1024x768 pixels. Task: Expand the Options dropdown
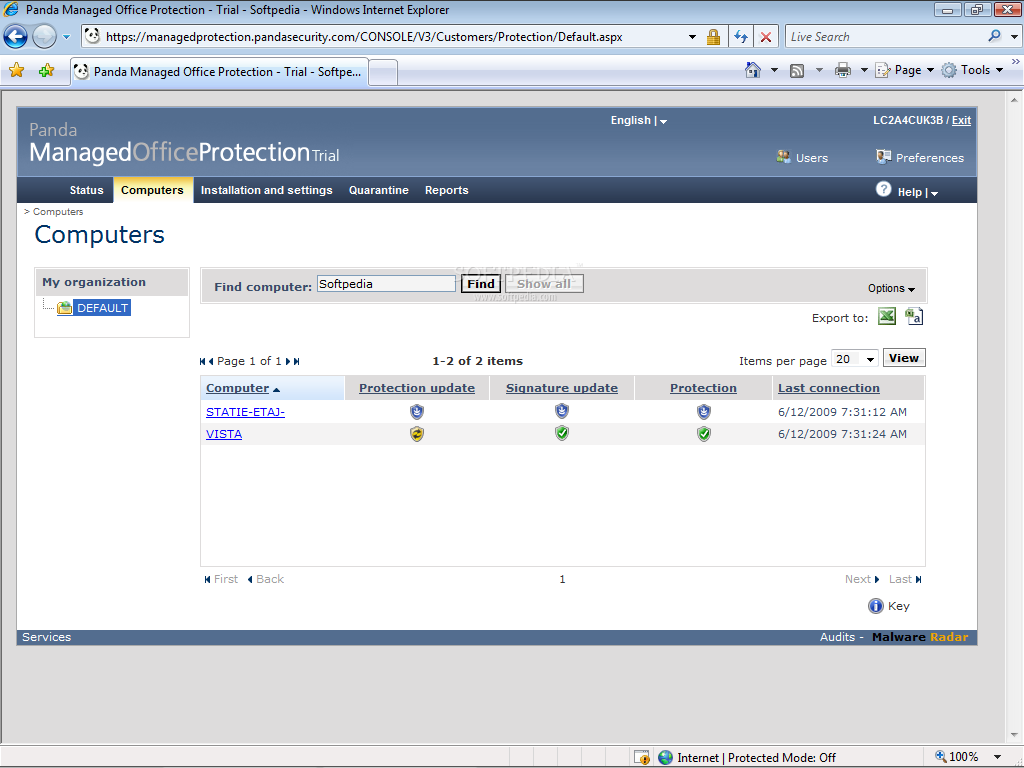[891, 288]
